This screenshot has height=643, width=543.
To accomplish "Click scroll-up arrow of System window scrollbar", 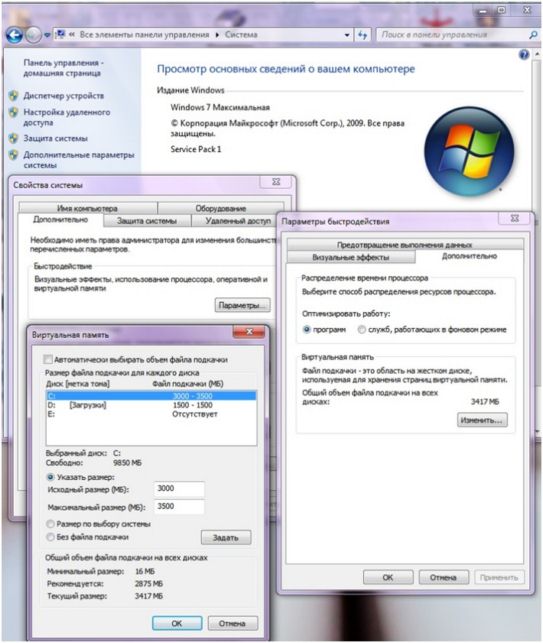I will pos(537,55).
